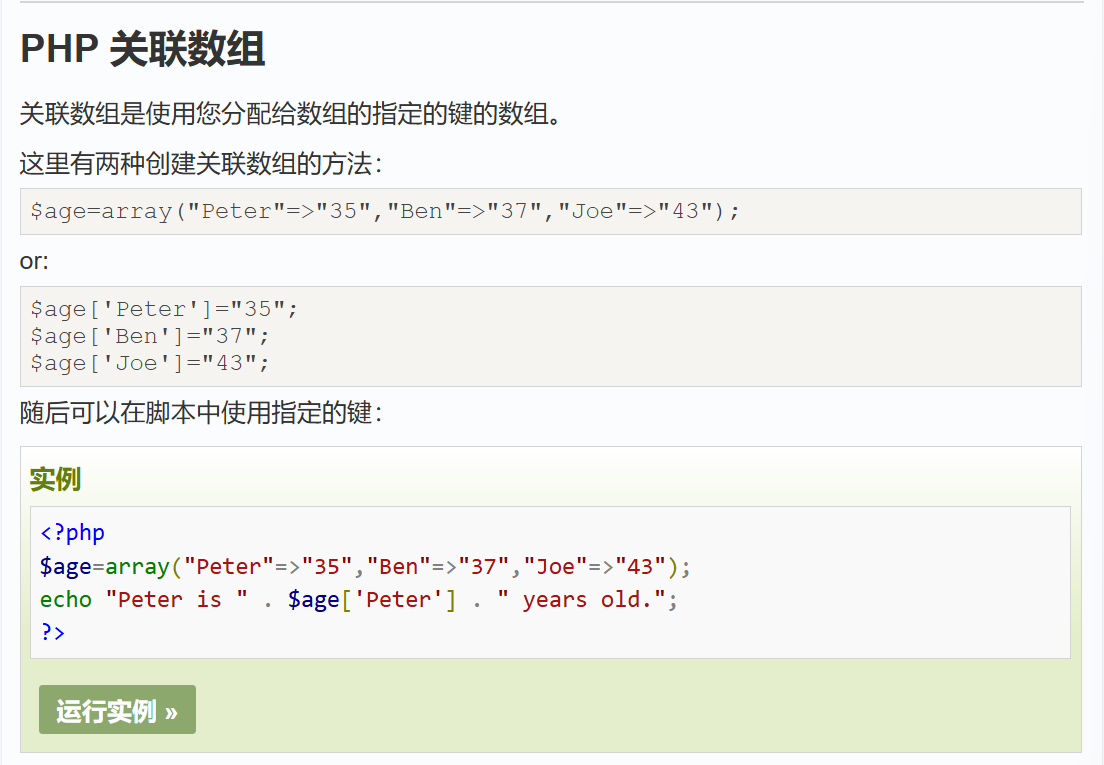Click the line "$age['Joe']="43";"

[x=148, y=362]
